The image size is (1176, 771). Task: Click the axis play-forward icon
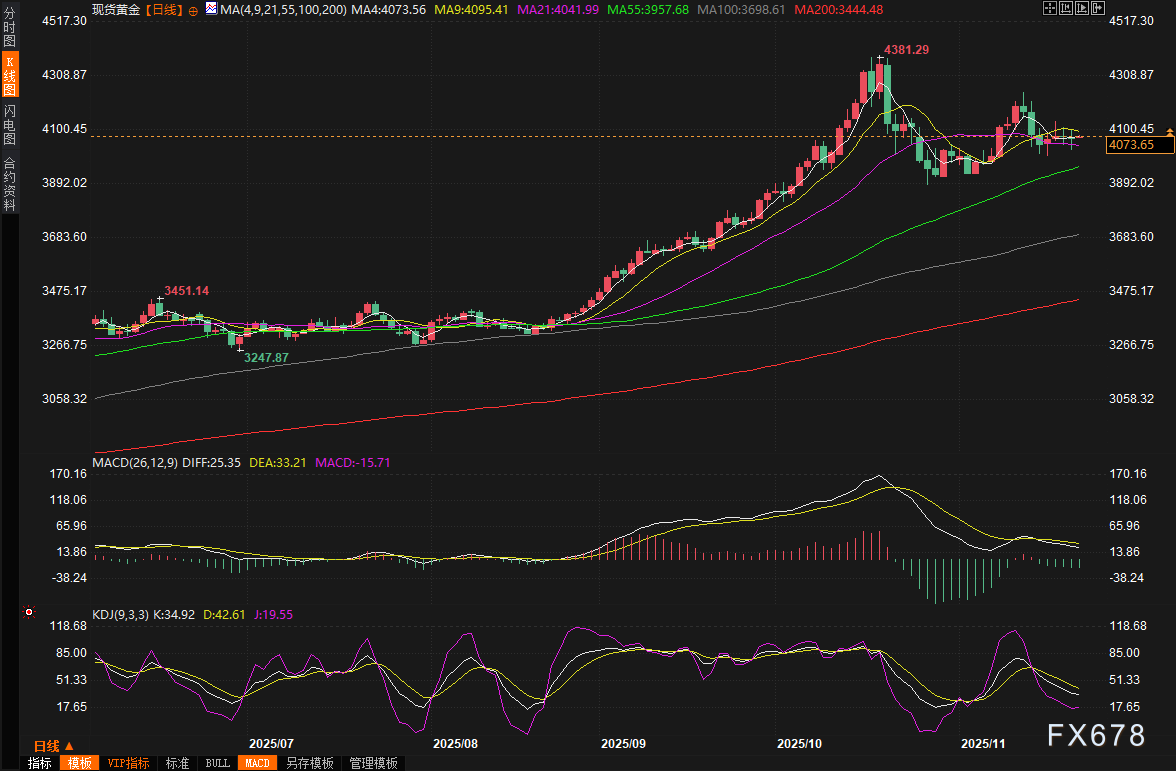click(x=1081, y=9)
